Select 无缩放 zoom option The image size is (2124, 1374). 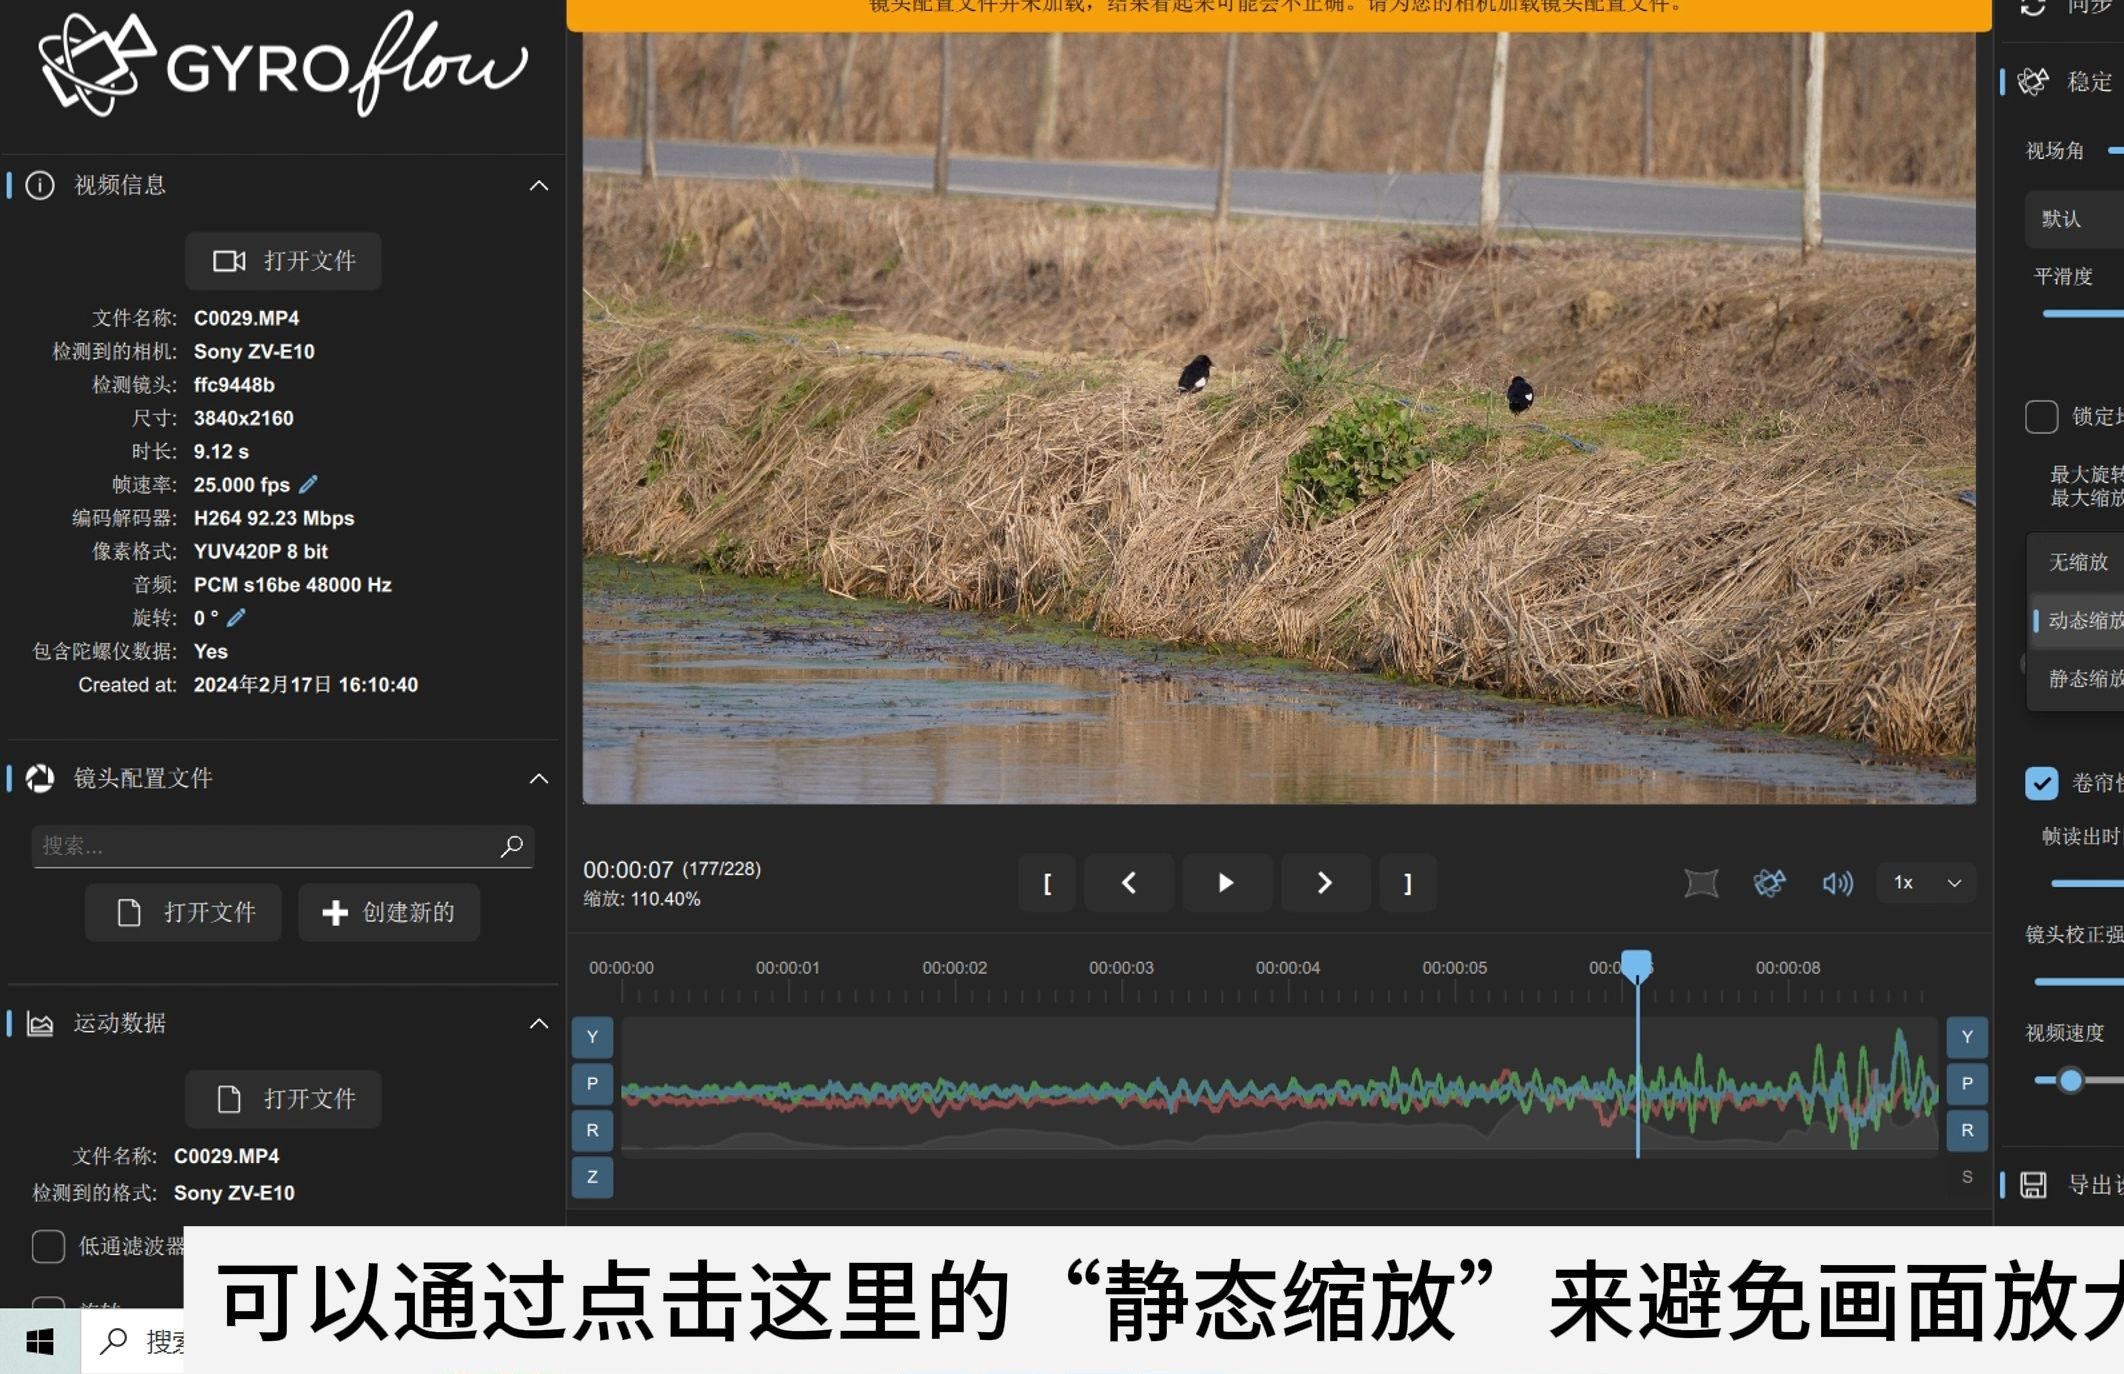click(2078, 562)
